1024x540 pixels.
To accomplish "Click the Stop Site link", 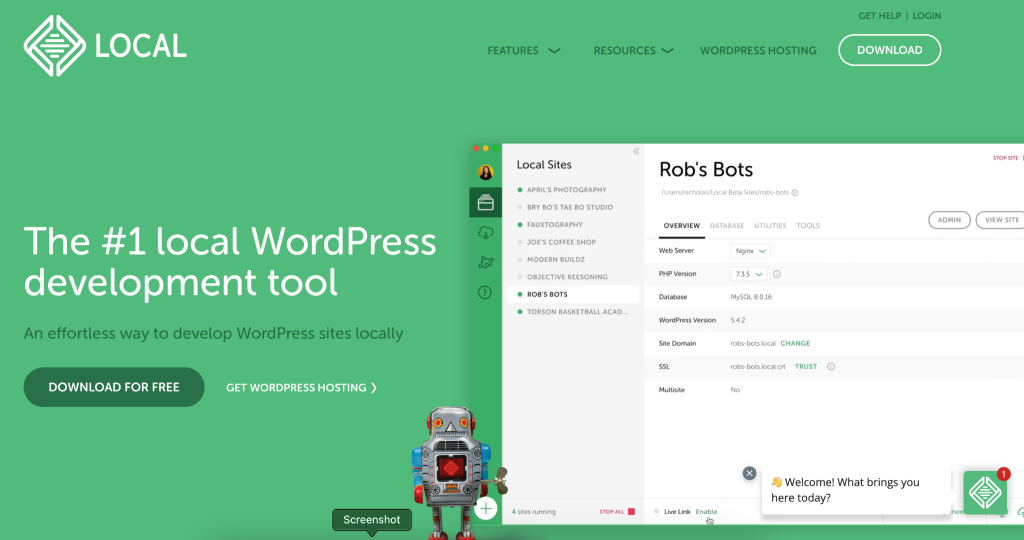I will tap(1006, 158).
